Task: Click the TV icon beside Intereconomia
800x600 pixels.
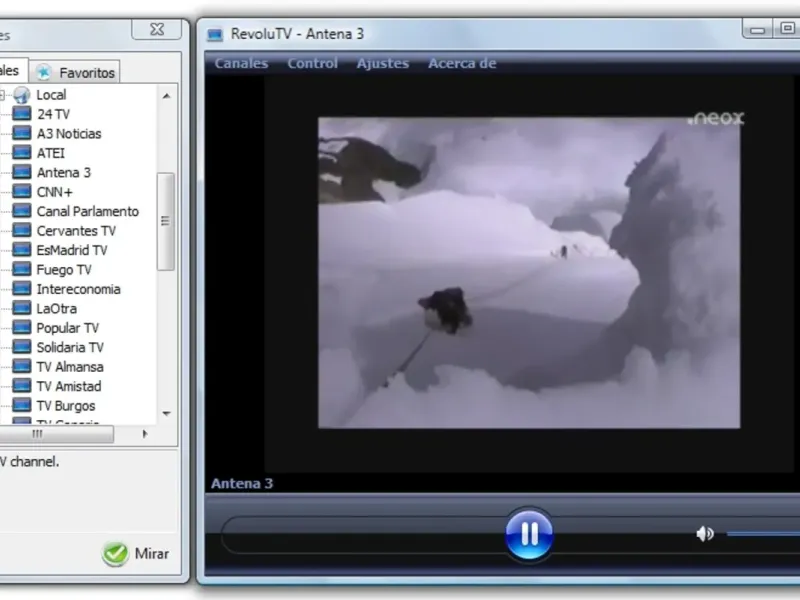Action: coord(21,288)
